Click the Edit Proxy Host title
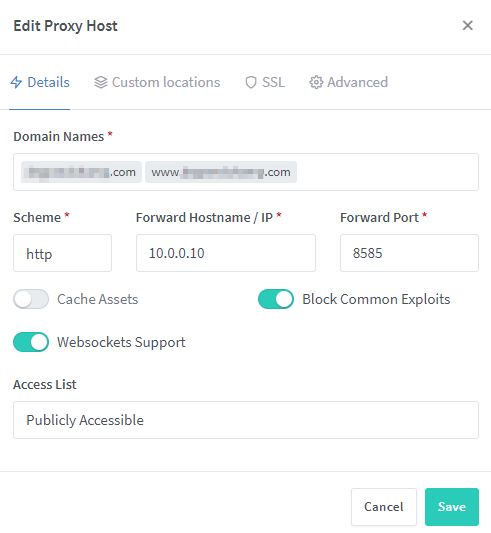The image size is (491, 533). [65, 26]
